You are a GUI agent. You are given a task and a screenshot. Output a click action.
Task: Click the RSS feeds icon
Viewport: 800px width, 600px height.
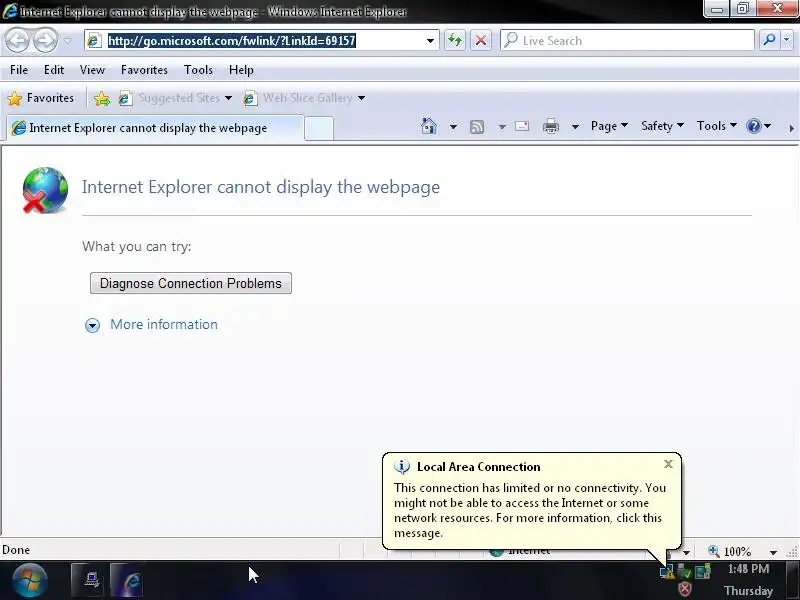(477, 127)
